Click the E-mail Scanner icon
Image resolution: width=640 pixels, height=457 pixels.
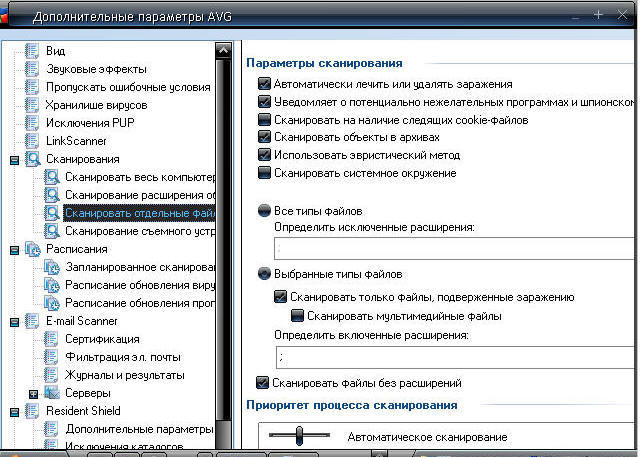tap(32, 321)
